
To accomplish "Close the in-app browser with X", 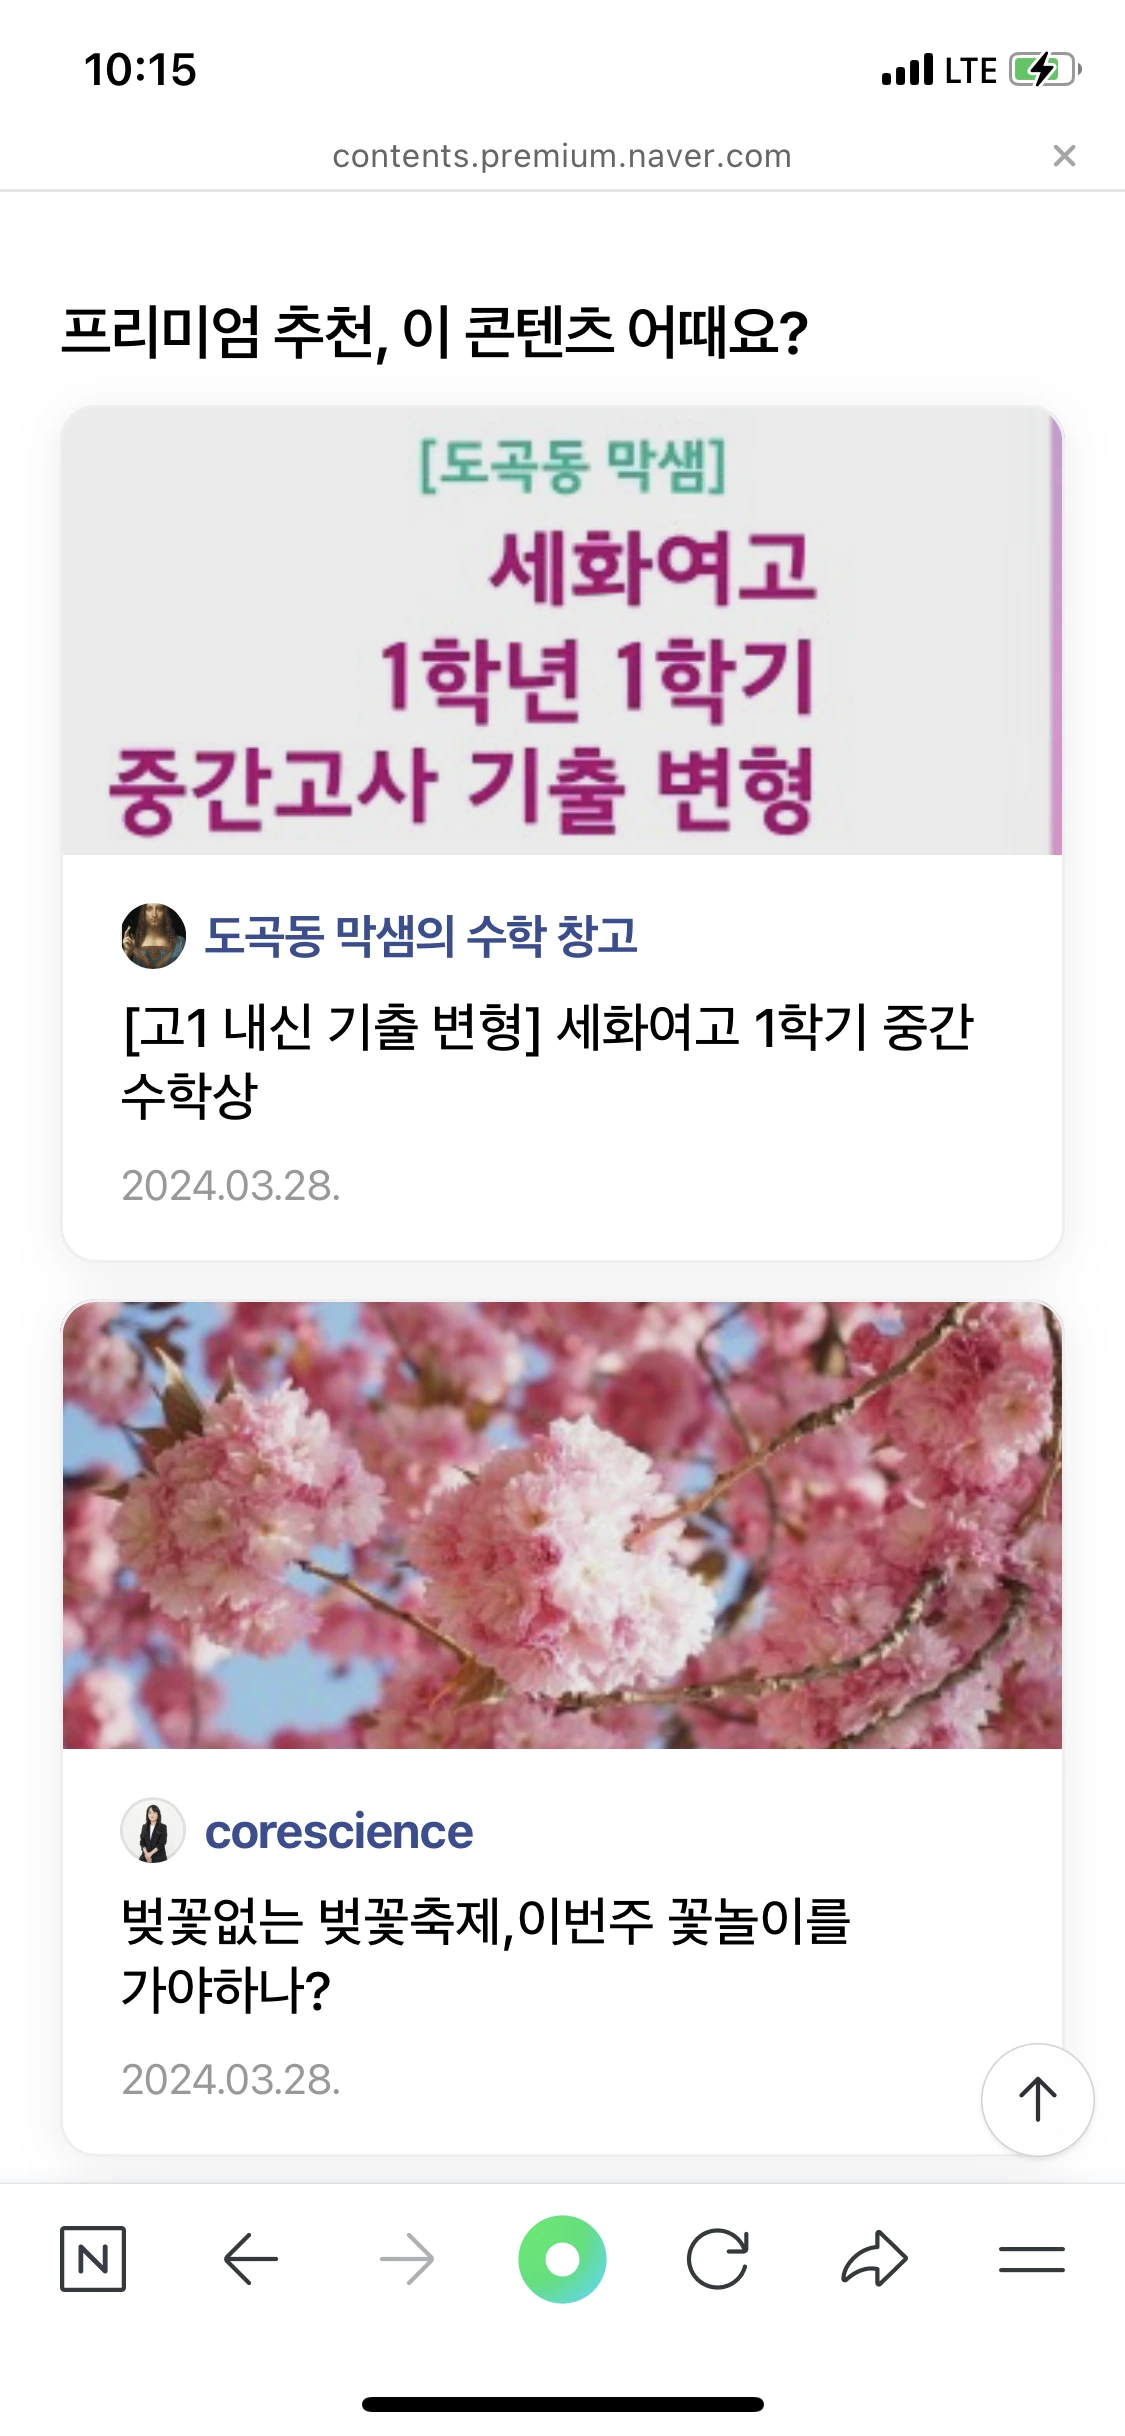I will pos(1064,156).
